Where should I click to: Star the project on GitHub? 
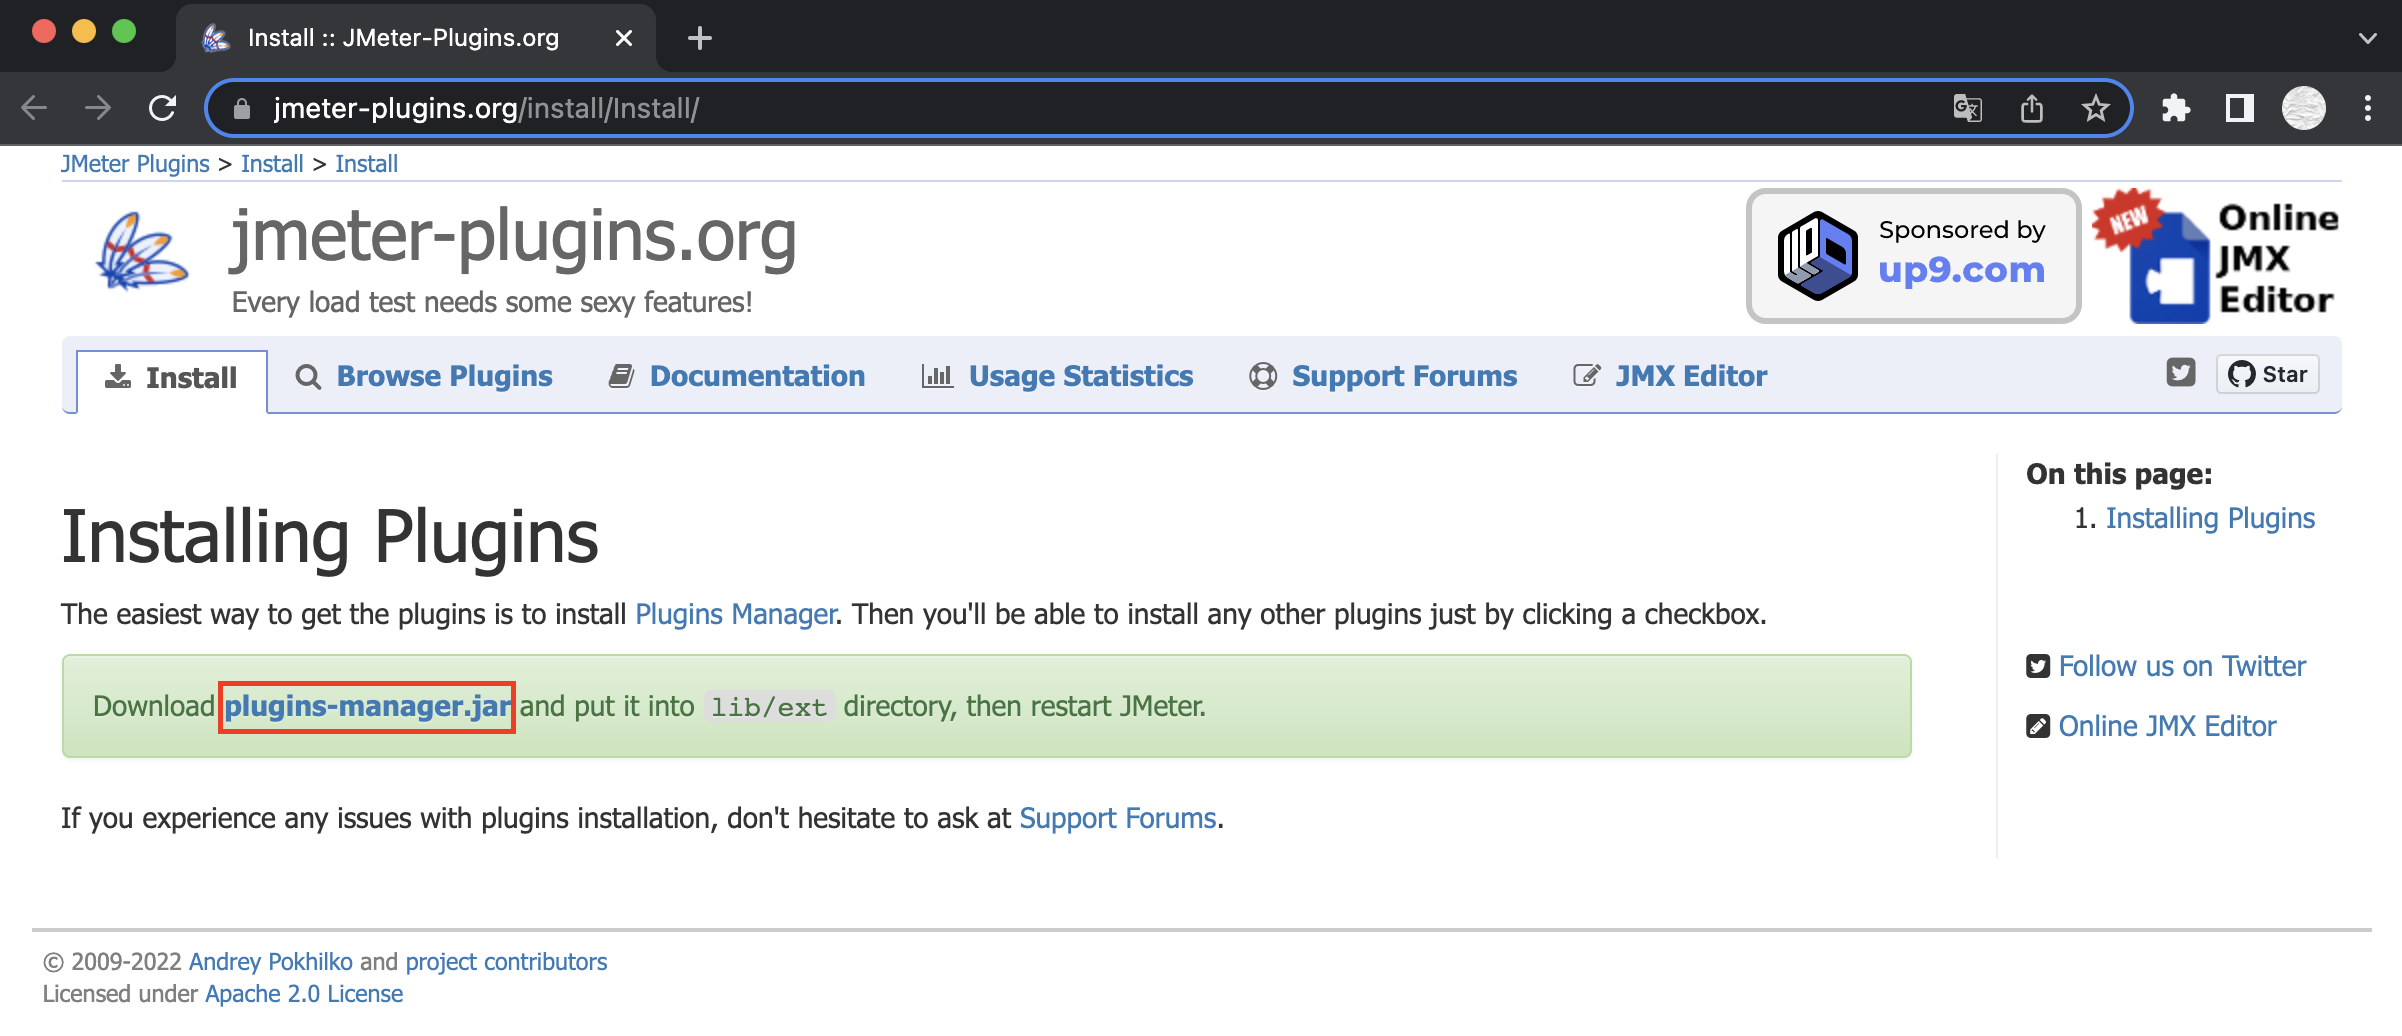(2267, 374)
